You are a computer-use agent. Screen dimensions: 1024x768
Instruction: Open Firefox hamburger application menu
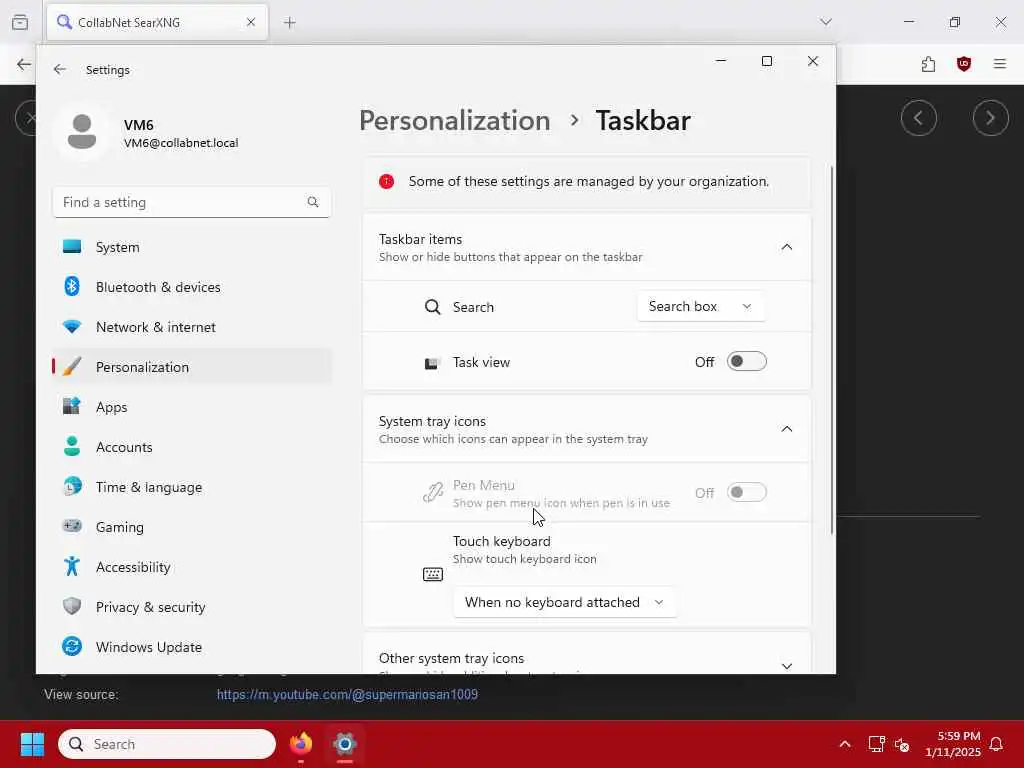click(x=1000, y=64)
